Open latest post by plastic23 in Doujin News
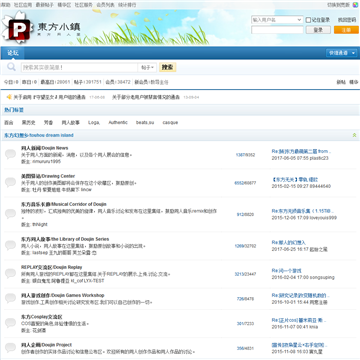The width and height of the screenshot is (360, 360). (301, 151)
